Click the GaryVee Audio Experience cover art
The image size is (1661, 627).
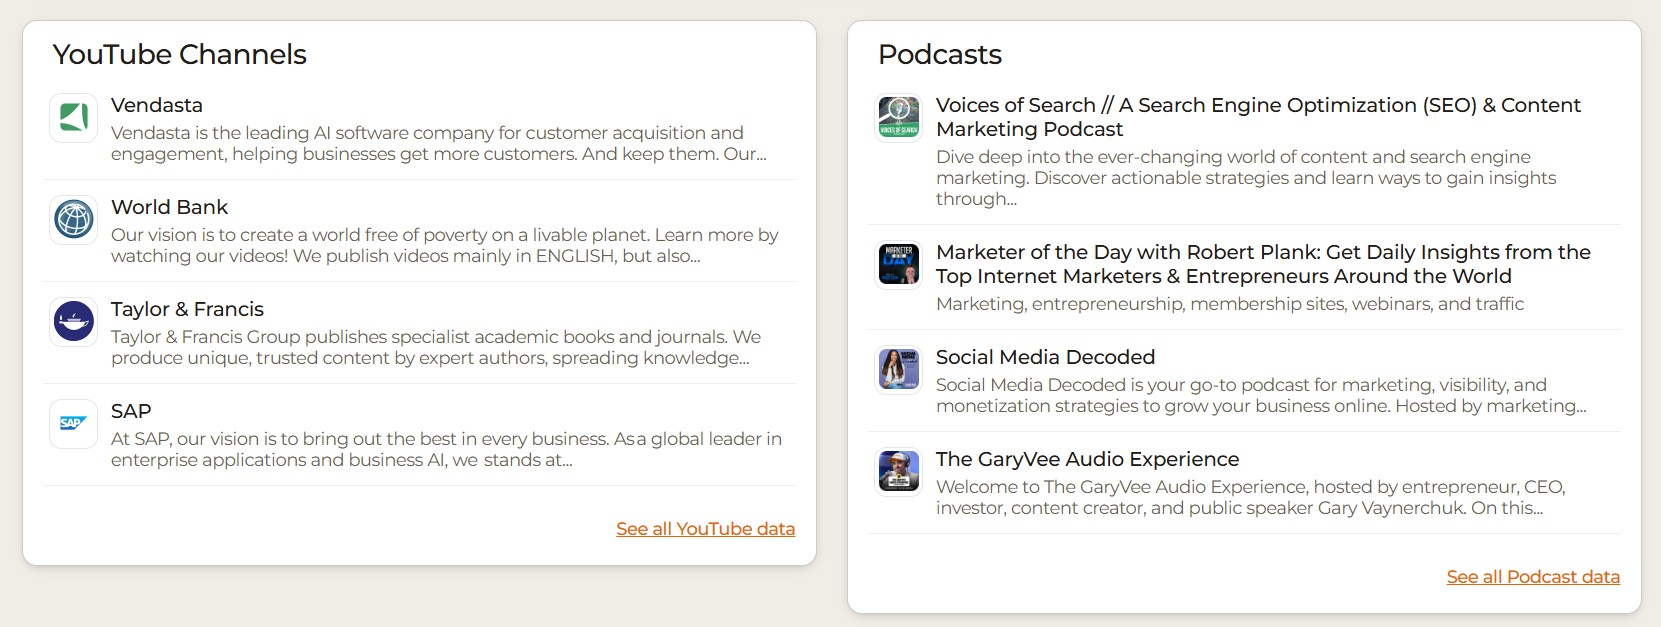coord(898,472)
